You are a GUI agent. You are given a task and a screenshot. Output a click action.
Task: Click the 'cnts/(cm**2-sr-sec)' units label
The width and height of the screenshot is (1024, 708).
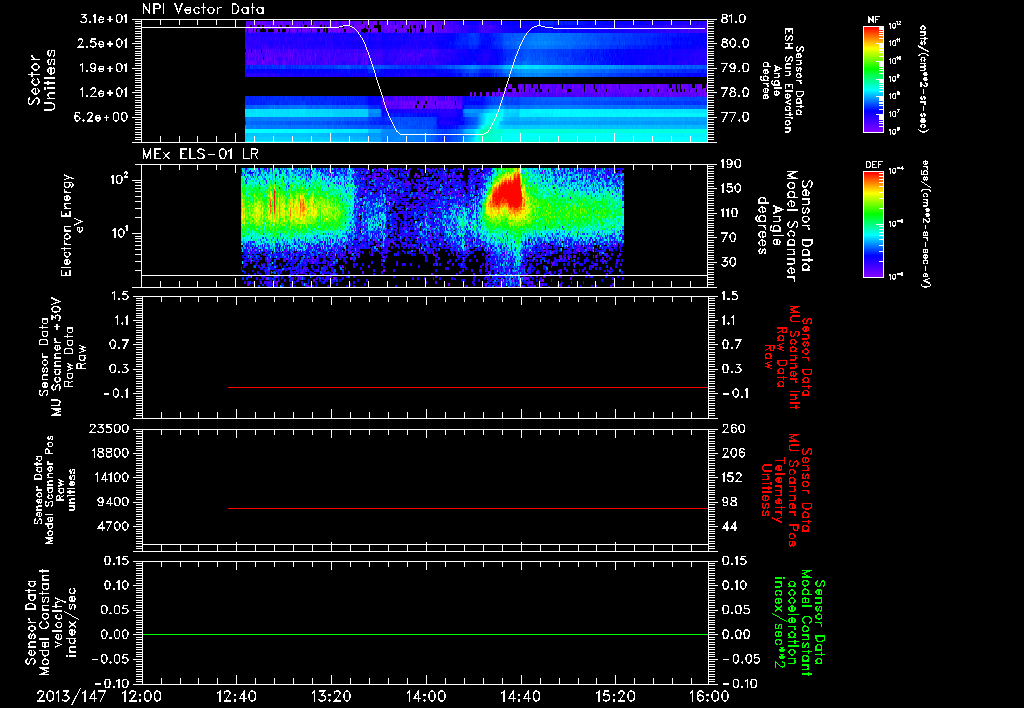[x=923, y=78]
